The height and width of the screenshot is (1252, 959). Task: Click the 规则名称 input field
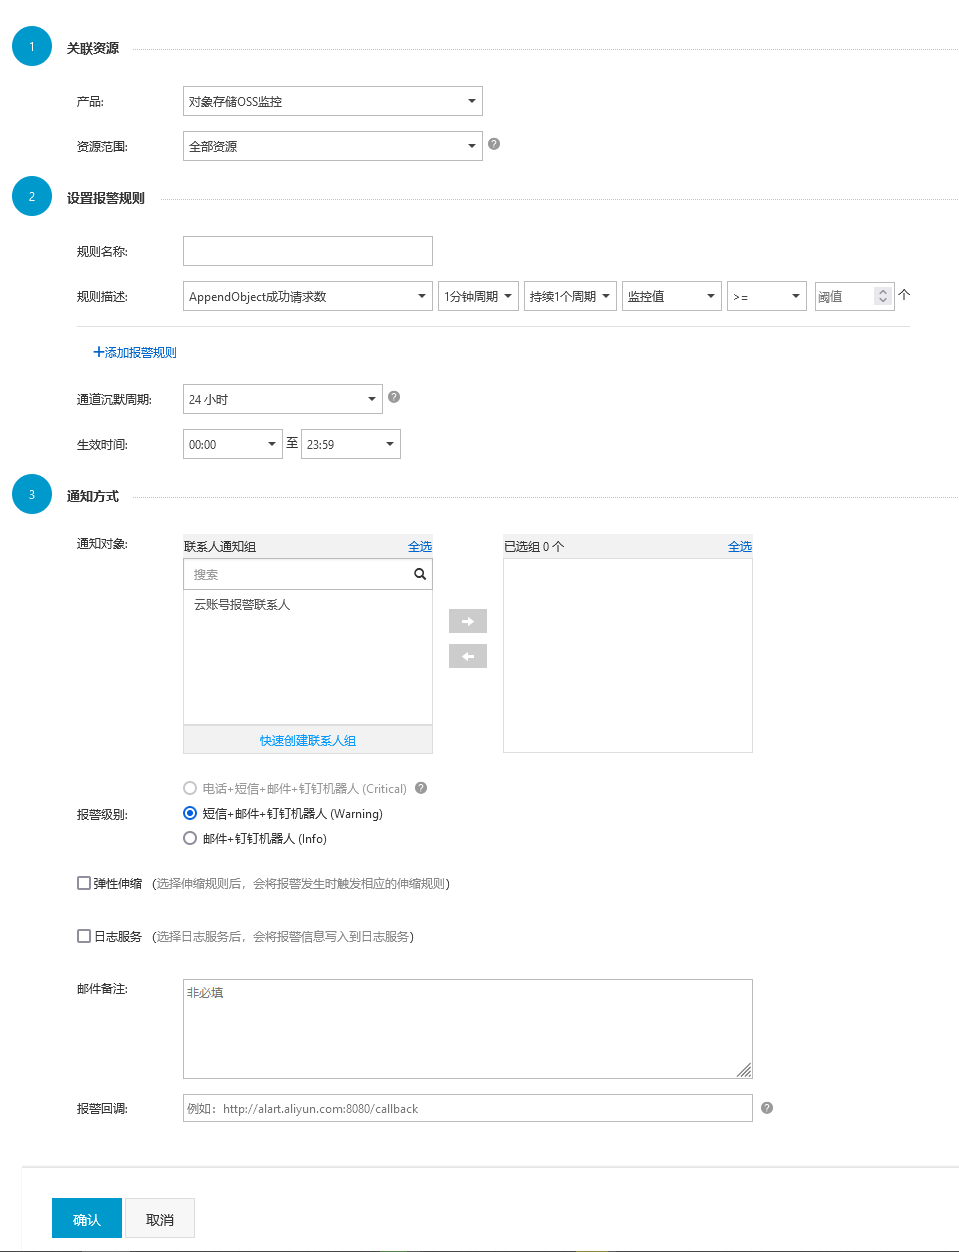[x=307, y=250]
